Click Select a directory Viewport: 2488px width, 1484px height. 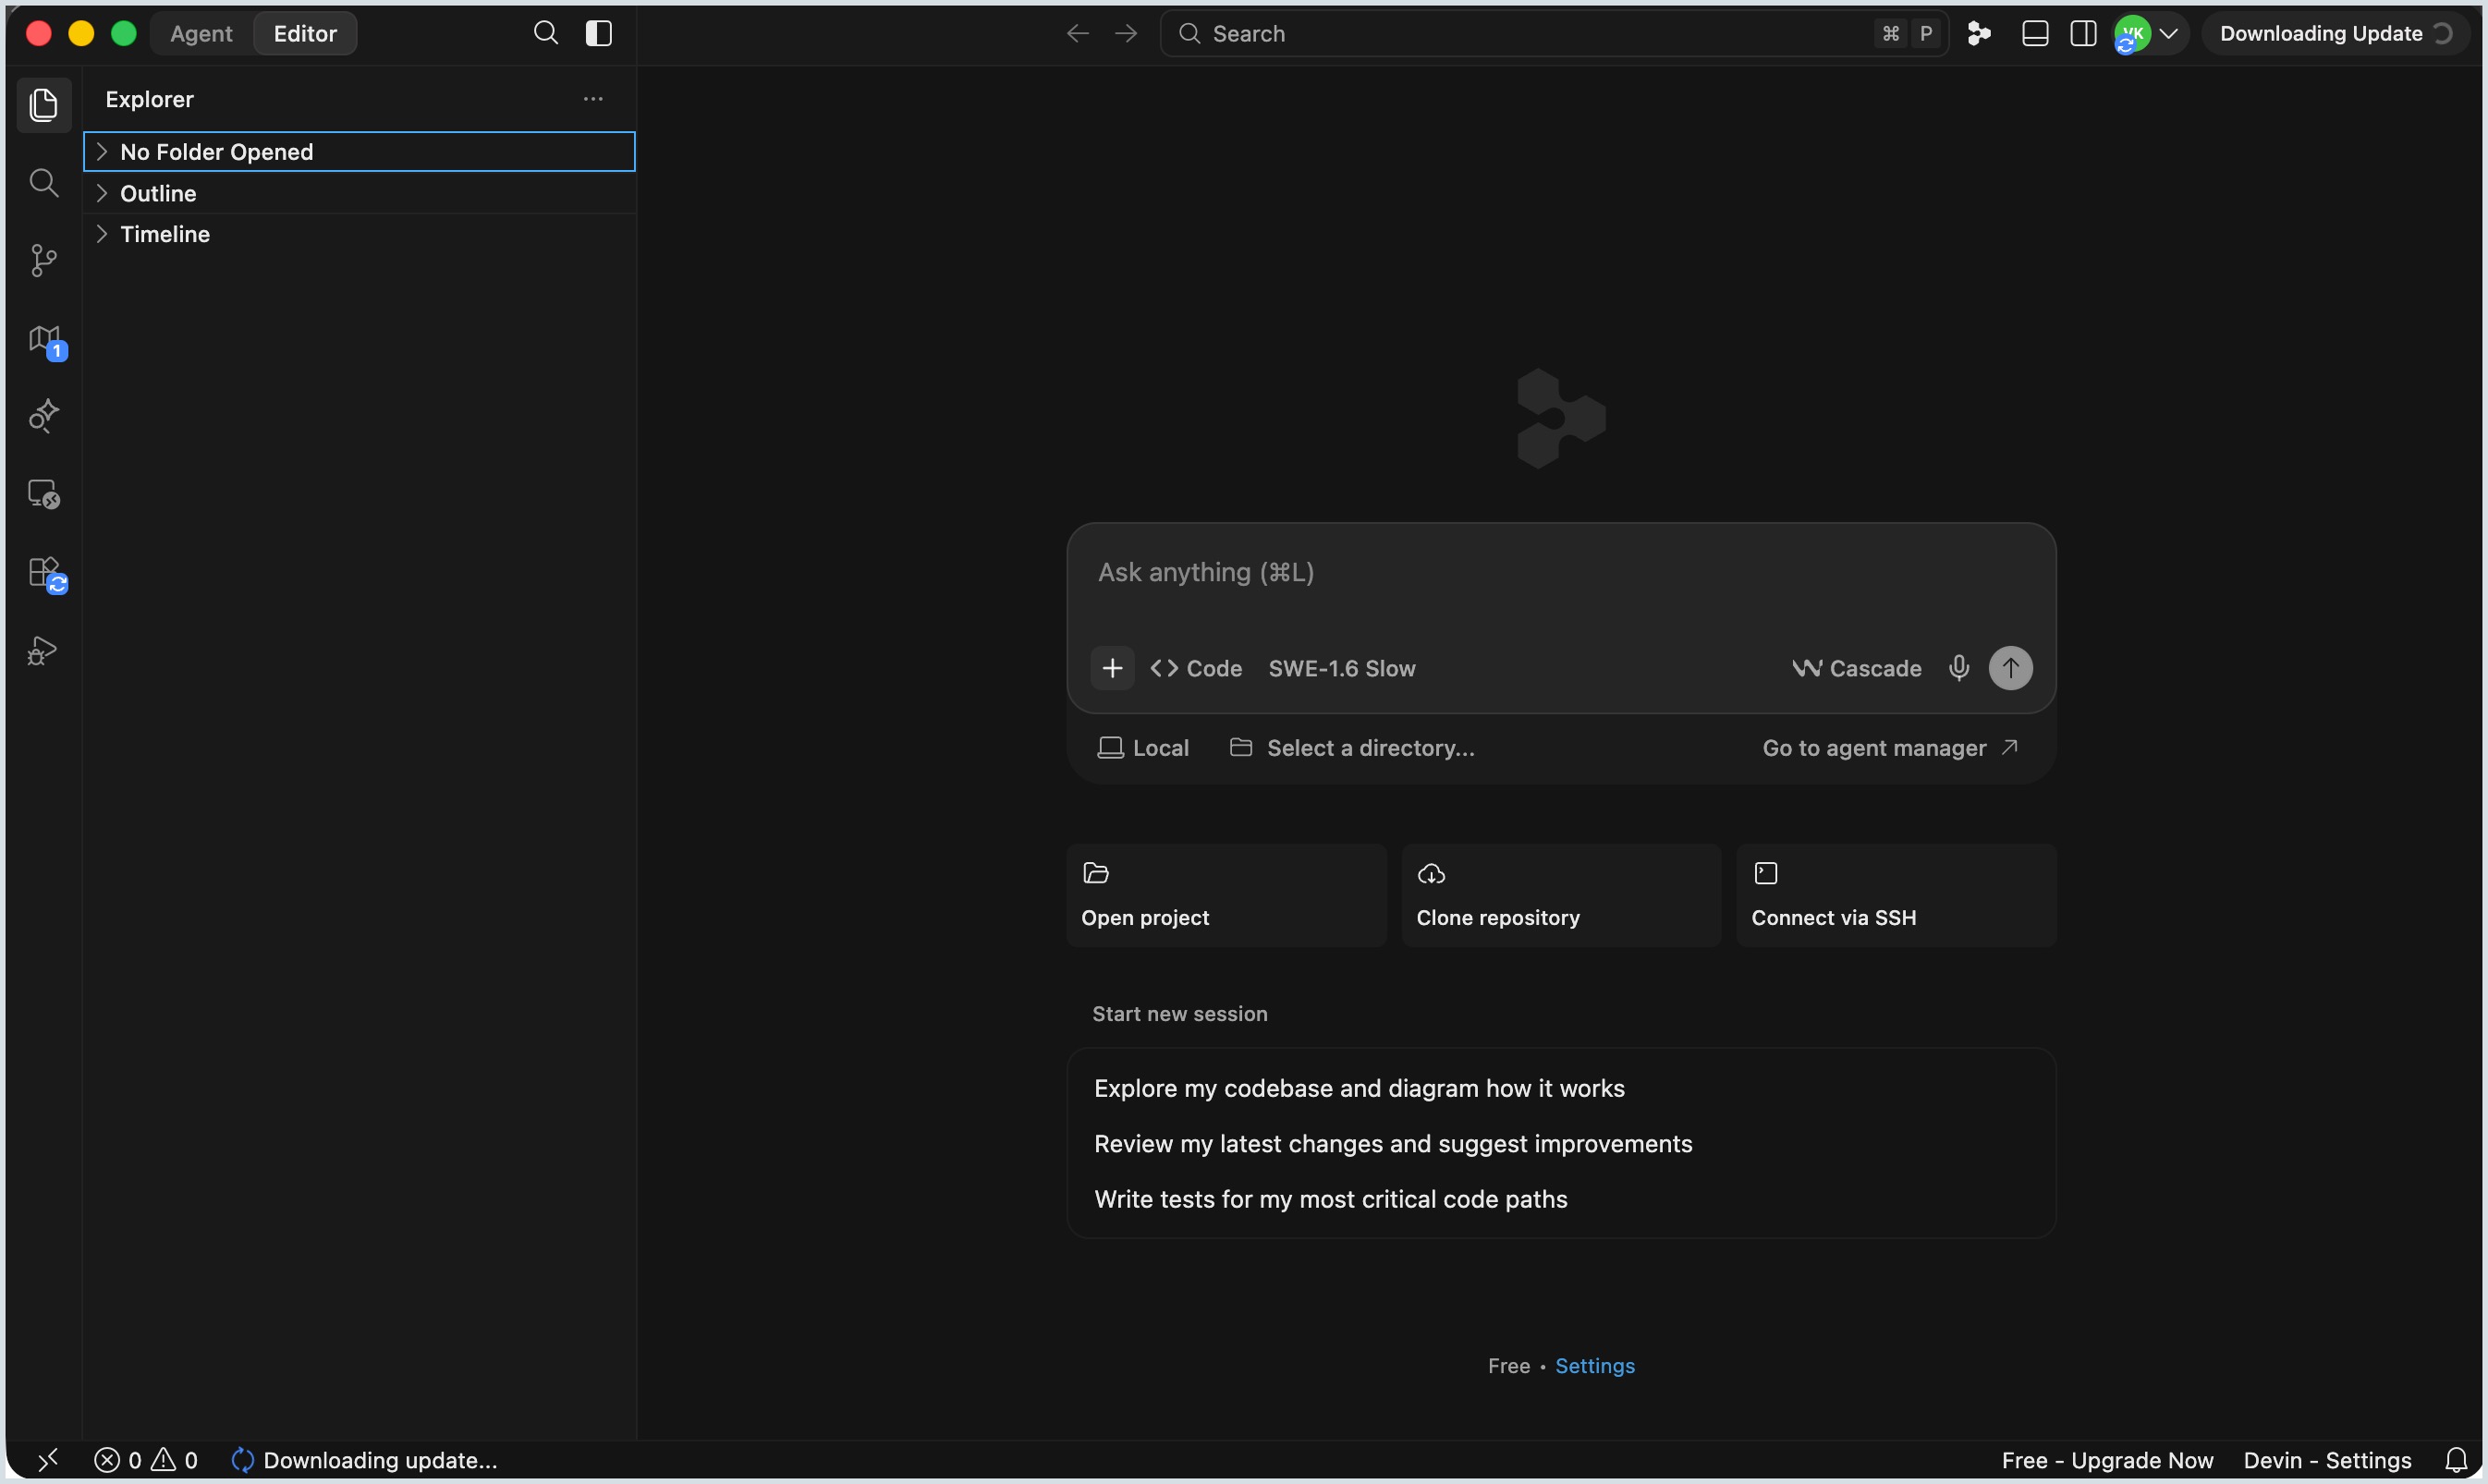coord(1352,748)
